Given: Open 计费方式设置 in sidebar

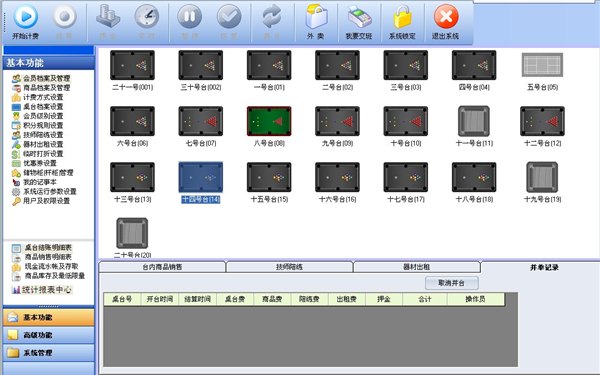Looking at the screenshot, I should pos(38,97).
